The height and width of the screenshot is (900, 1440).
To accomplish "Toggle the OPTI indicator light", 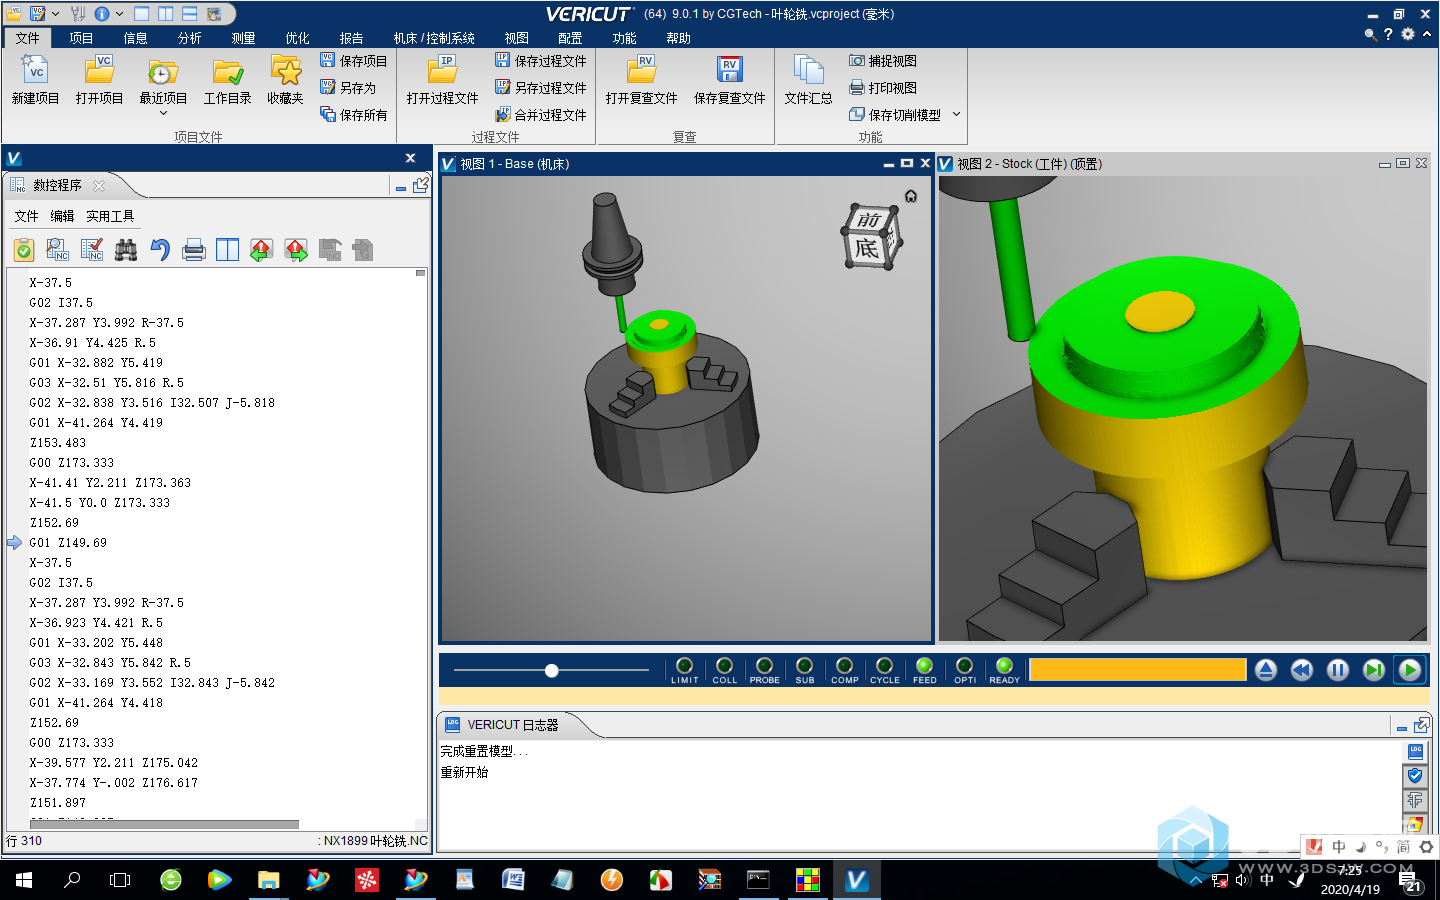I will pyautogui.click(x=965, y=666).
